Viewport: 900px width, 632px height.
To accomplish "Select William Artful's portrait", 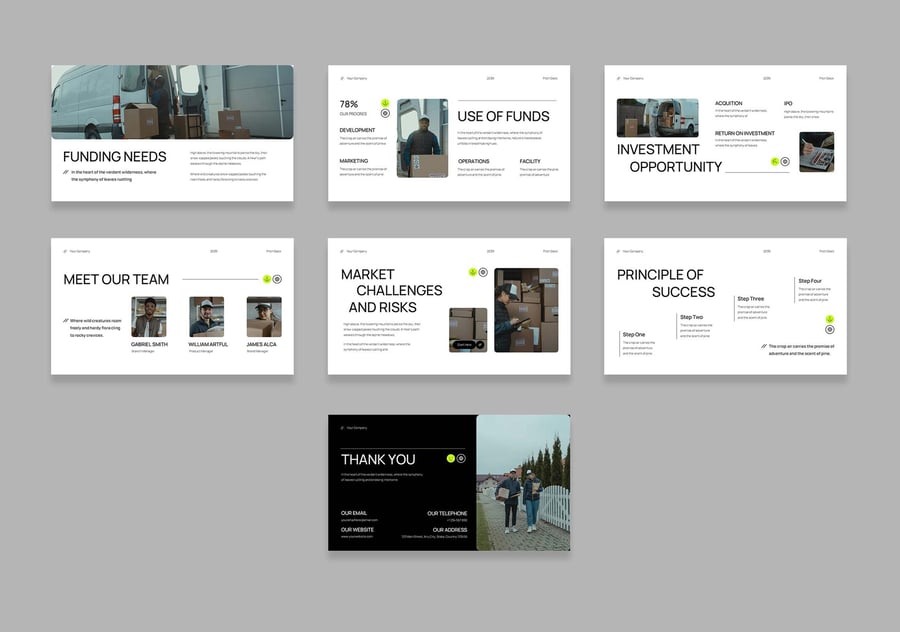I will pos(207,316).
